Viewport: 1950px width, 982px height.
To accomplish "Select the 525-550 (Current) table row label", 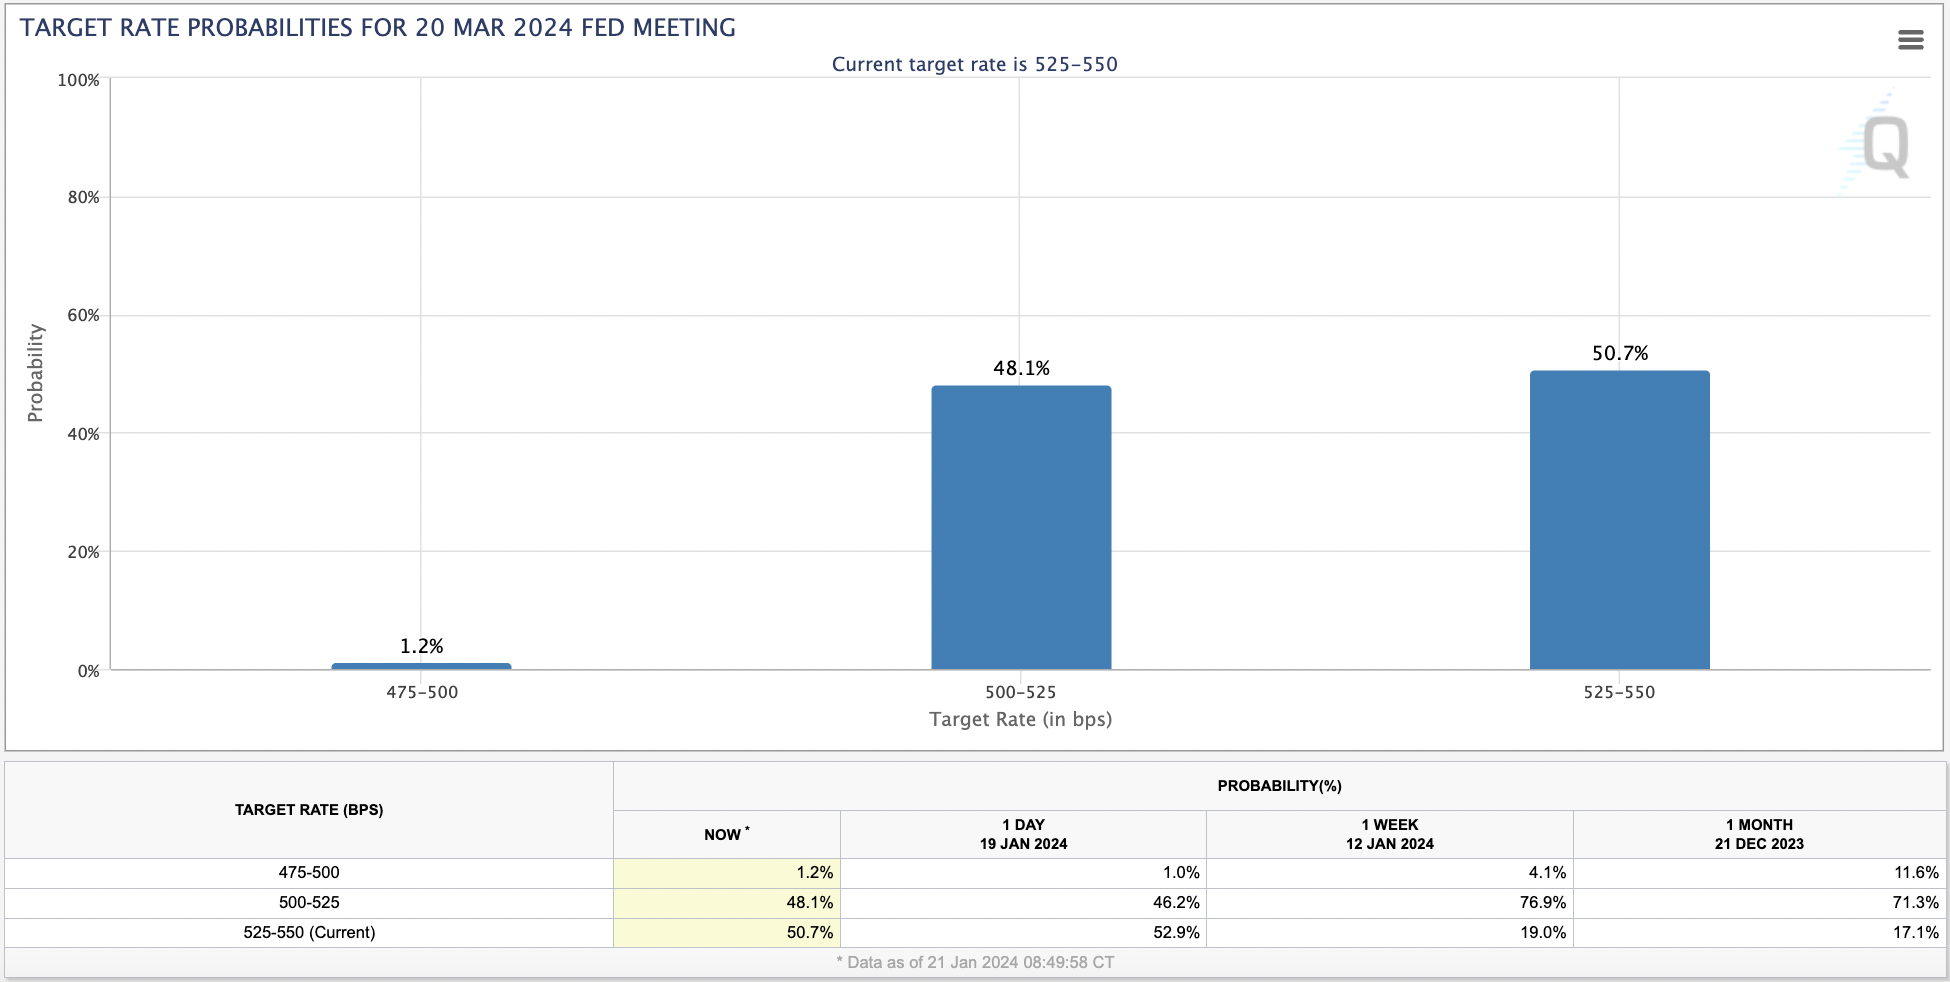I will click(309, 932).
